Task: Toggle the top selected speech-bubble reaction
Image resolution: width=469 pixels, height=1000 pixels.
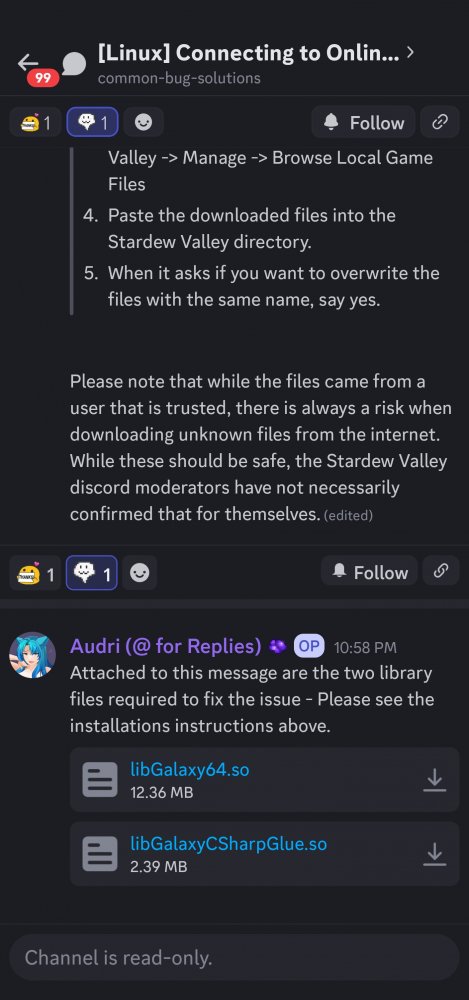Action: click(x=93, y=122)
